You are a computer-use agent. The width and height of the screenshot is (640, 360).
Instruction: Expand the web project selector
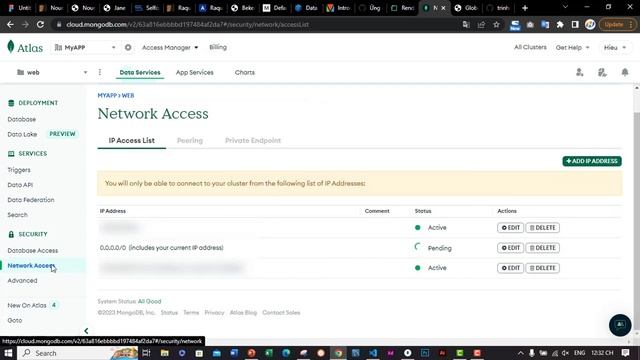pos(52,72)
